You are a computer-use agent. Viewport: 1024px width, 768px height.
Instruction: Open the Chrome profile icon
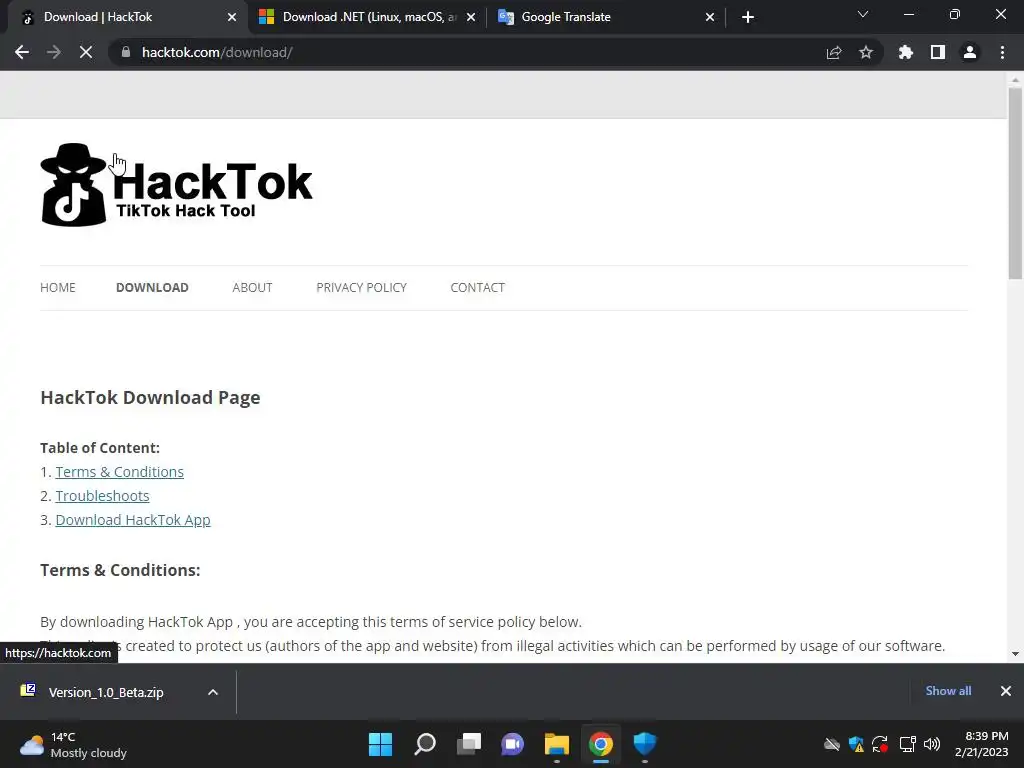coord(970,52)
